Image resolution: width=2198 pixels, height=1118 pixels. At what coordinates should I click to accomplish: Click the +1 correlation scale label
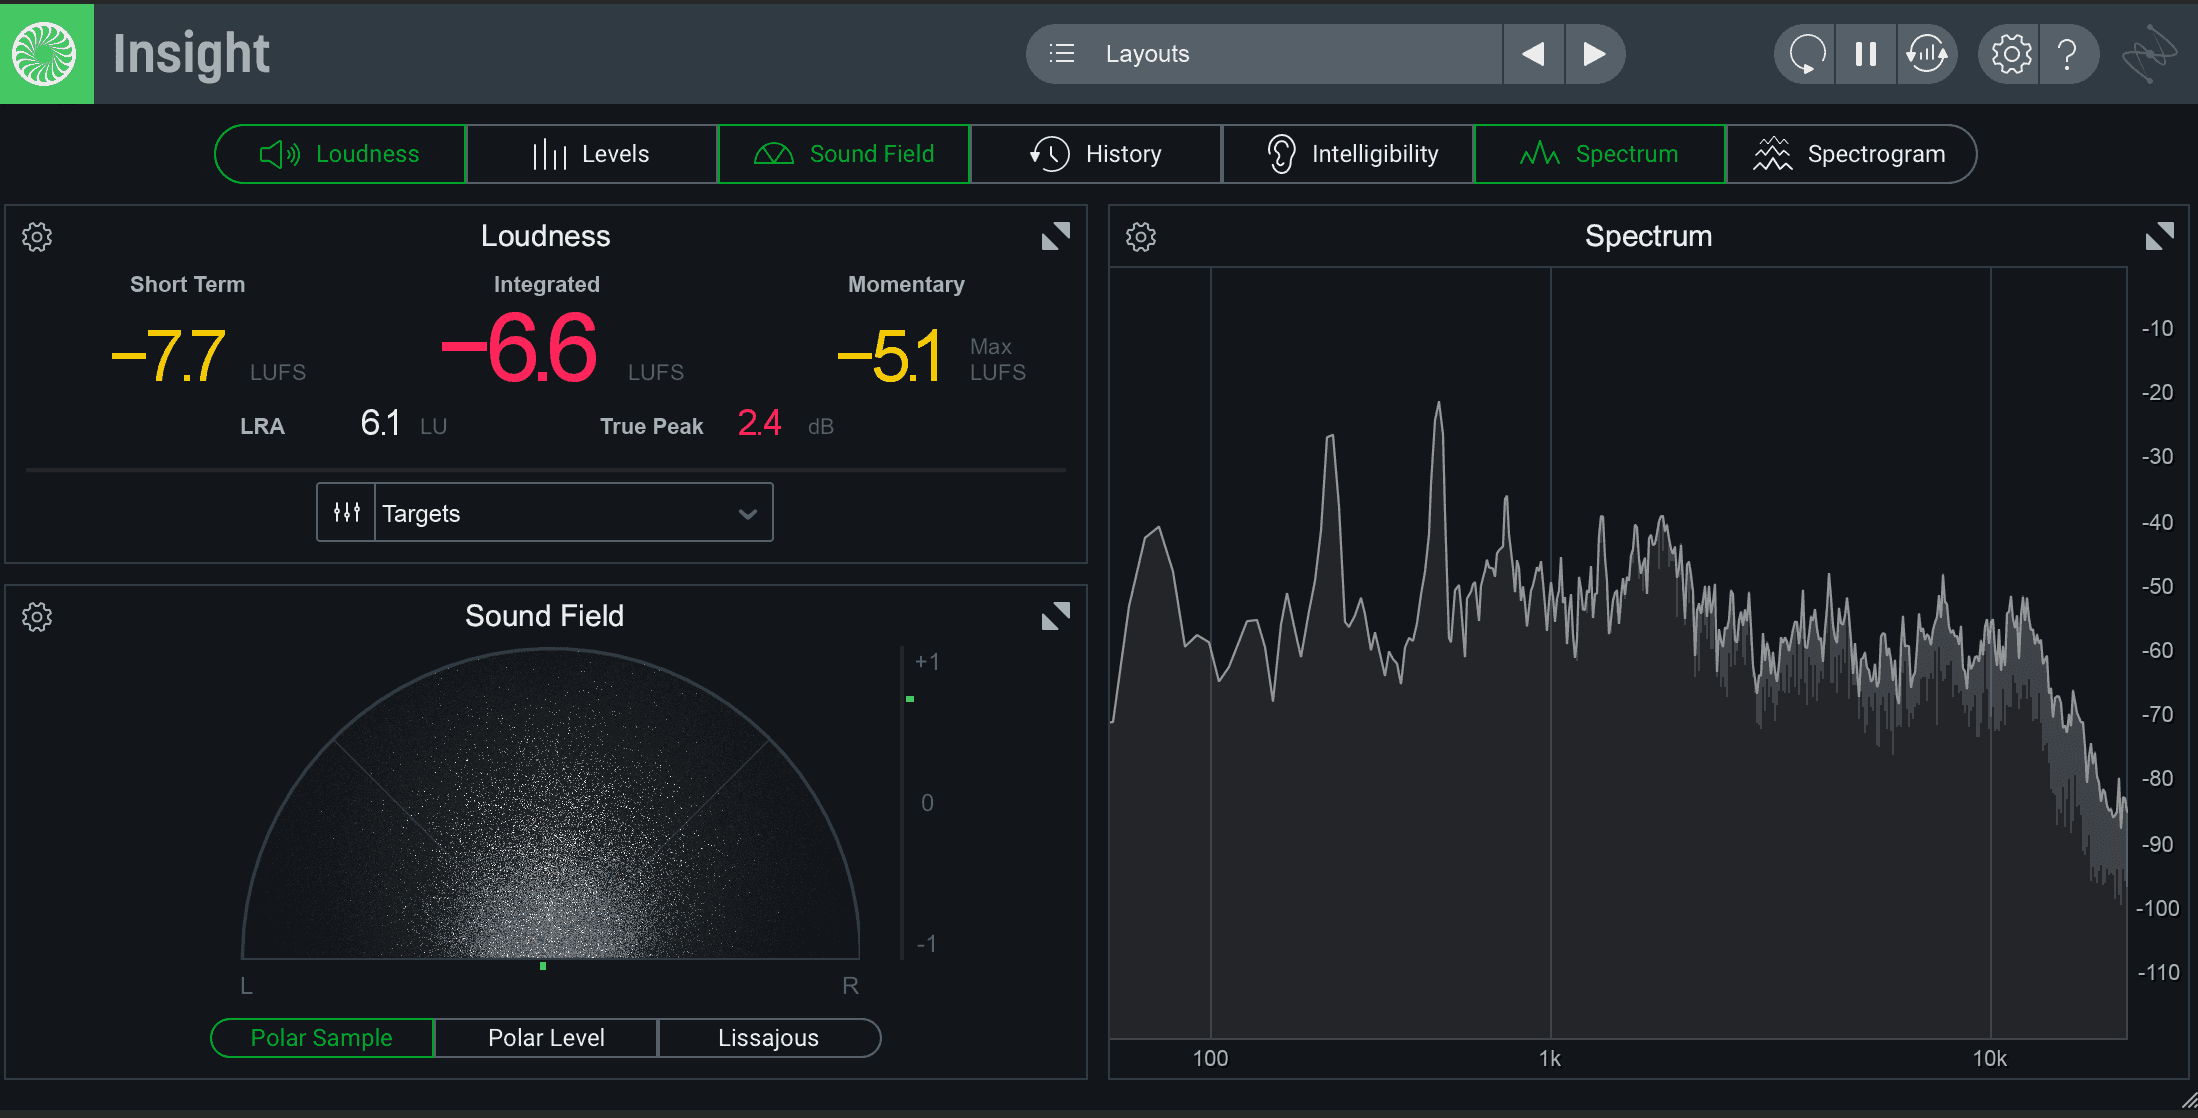(x=927, y=662)
